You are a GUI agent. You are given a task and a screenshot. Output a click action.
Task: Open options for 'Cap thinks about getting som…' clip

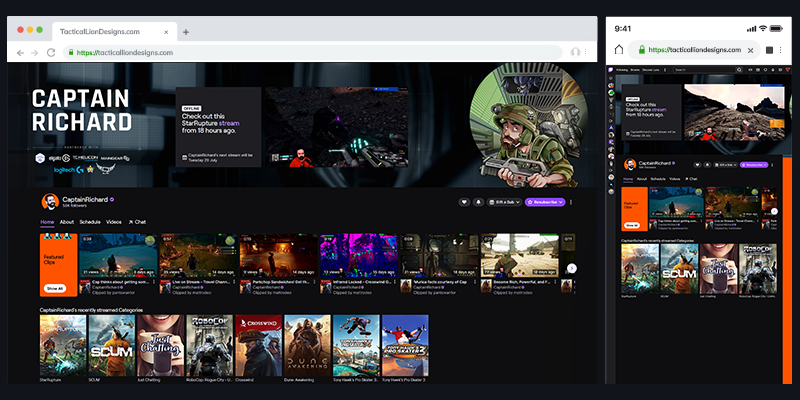pos(156,282)
